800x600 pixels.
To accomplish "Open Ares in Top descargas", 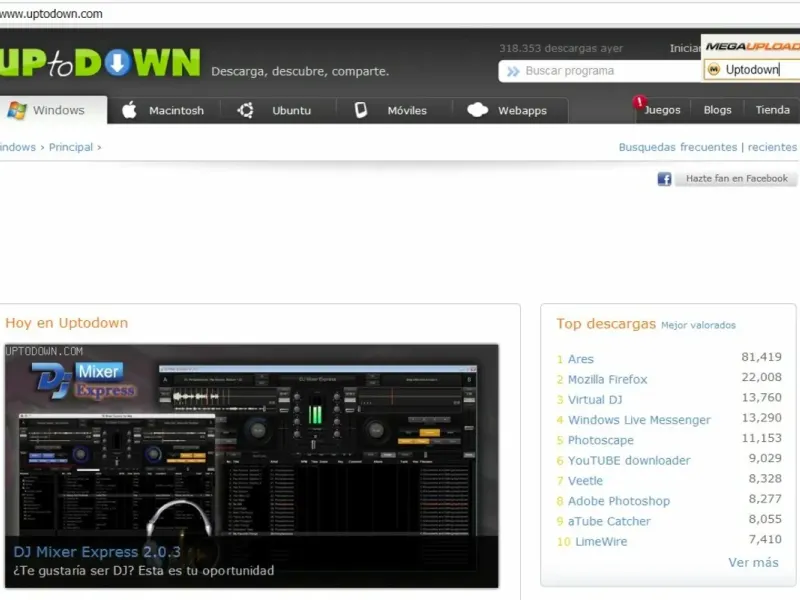I will [x=581, y=359].
